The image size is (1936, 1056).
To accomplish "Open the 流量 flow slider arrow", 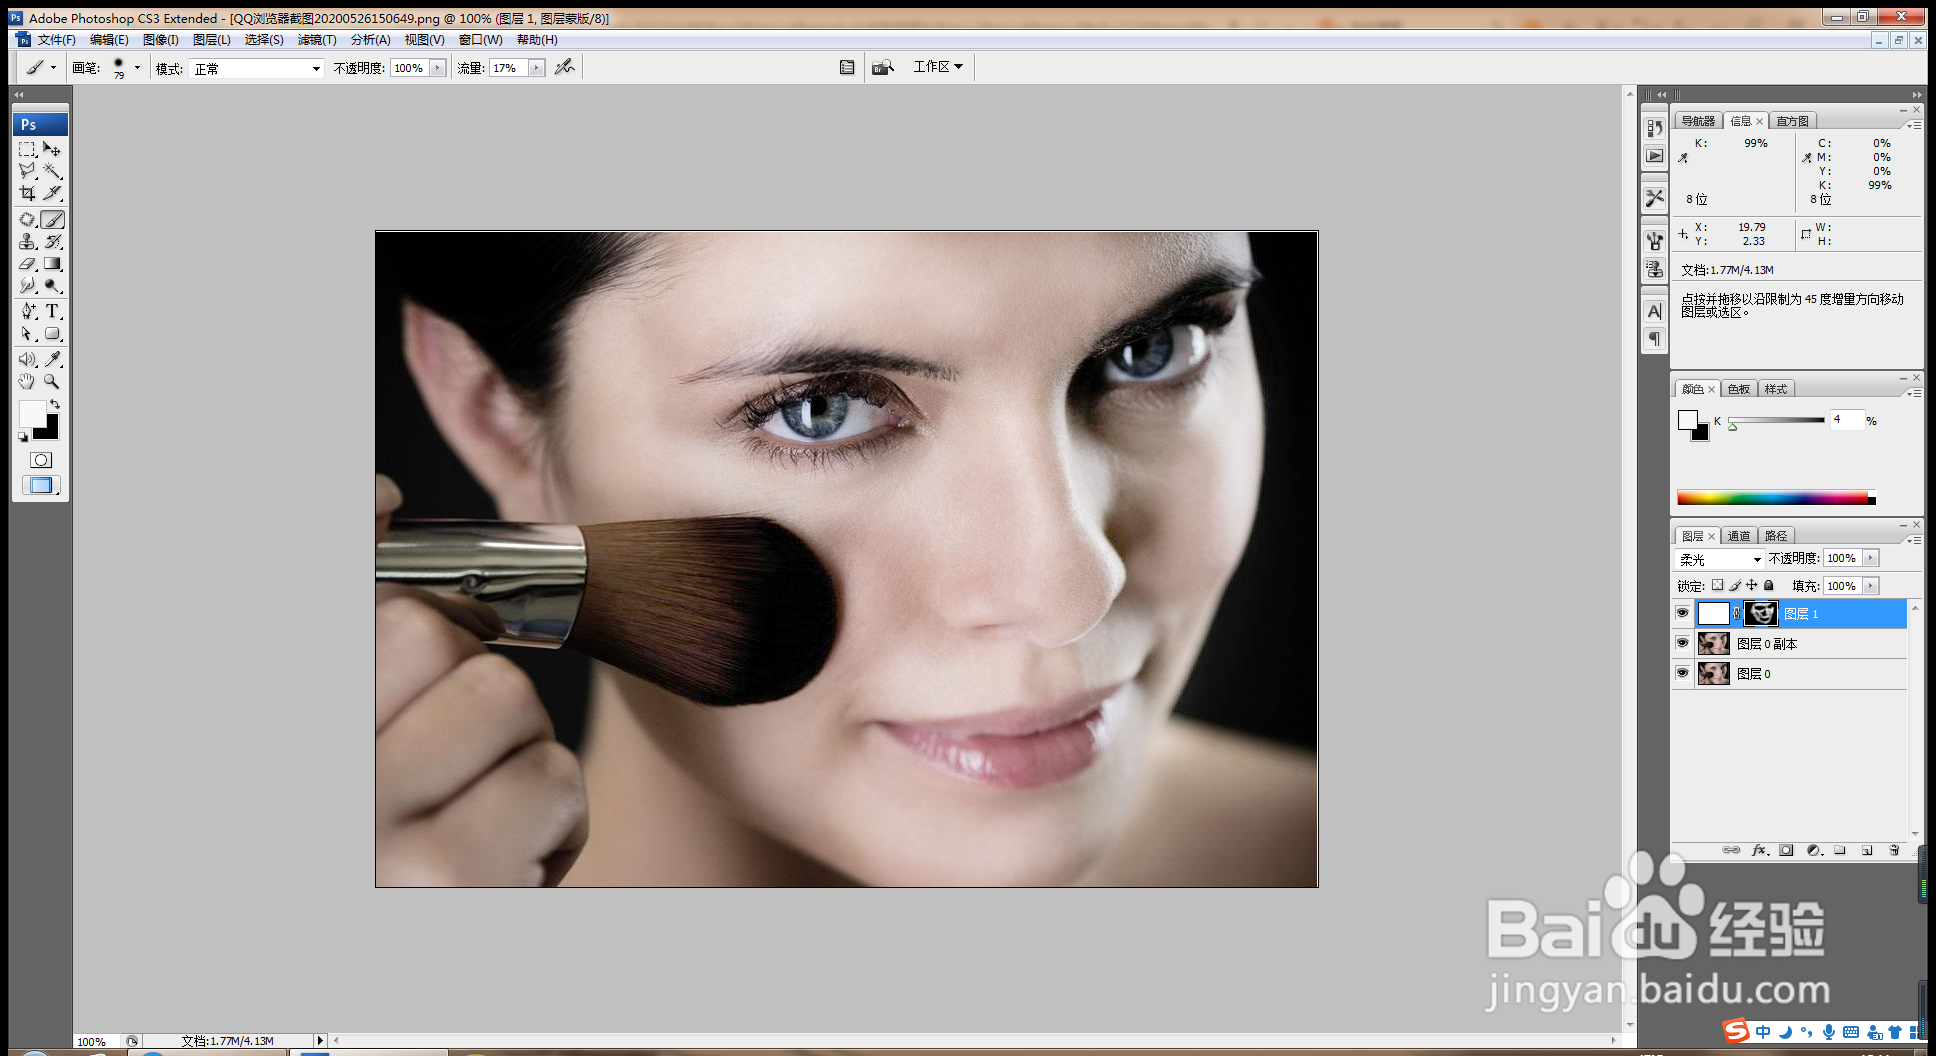I will click(x=537, y=68).
